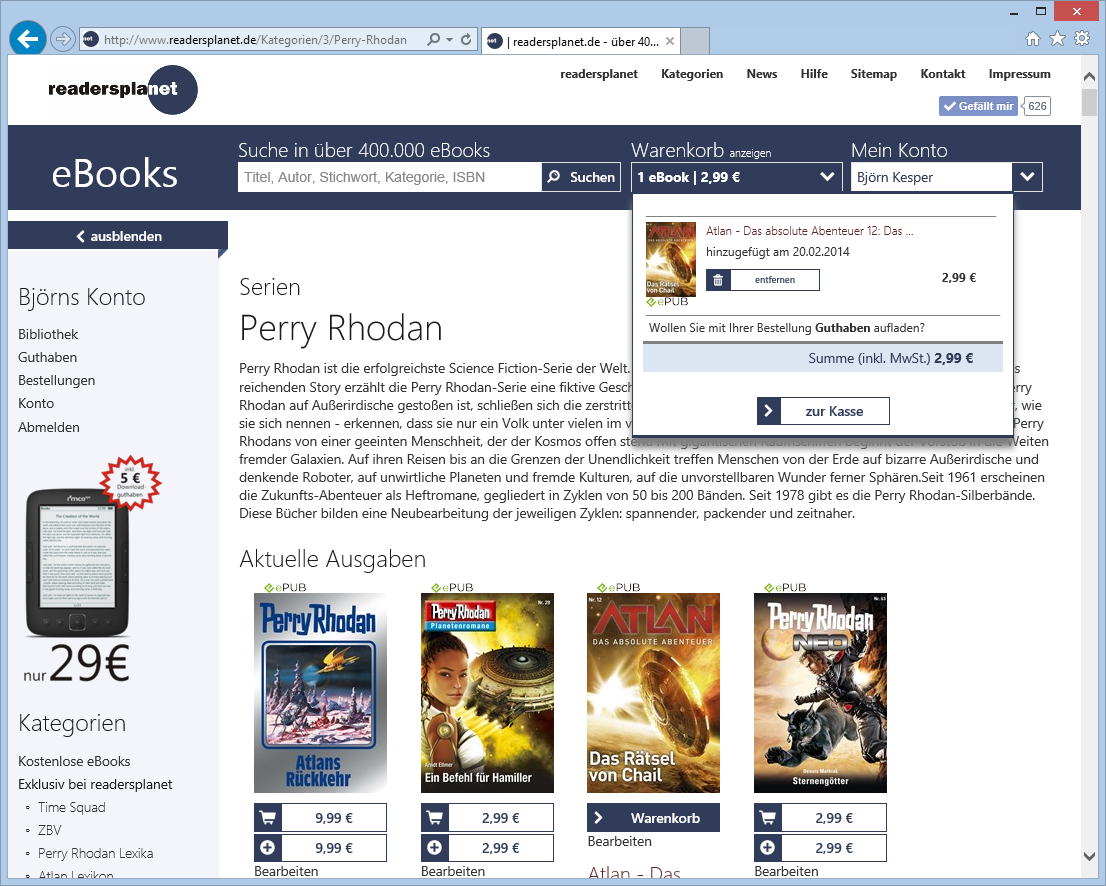Click Bearbeiten under Sternengötter
1106x886 pixels.
786,872
